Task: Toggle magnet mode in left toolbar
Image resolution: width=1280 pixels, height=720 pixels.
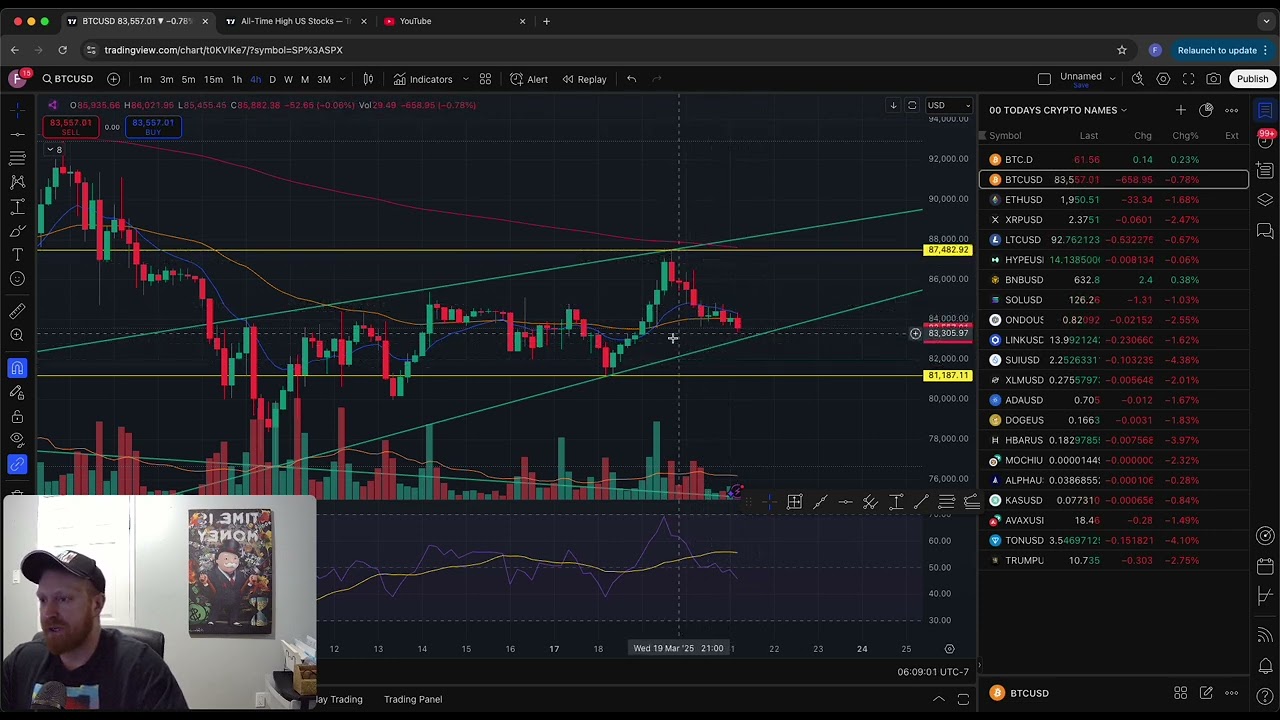Action: pos(17,368)
